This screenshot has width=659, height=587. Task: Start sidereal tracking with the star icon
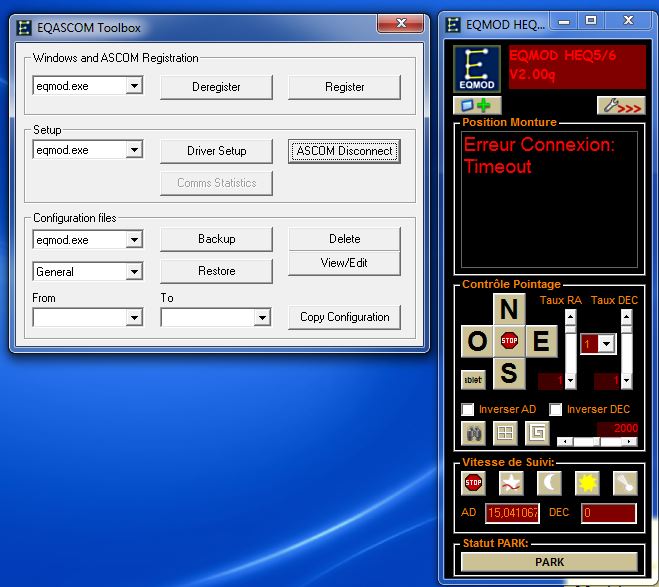coord(511,483)
